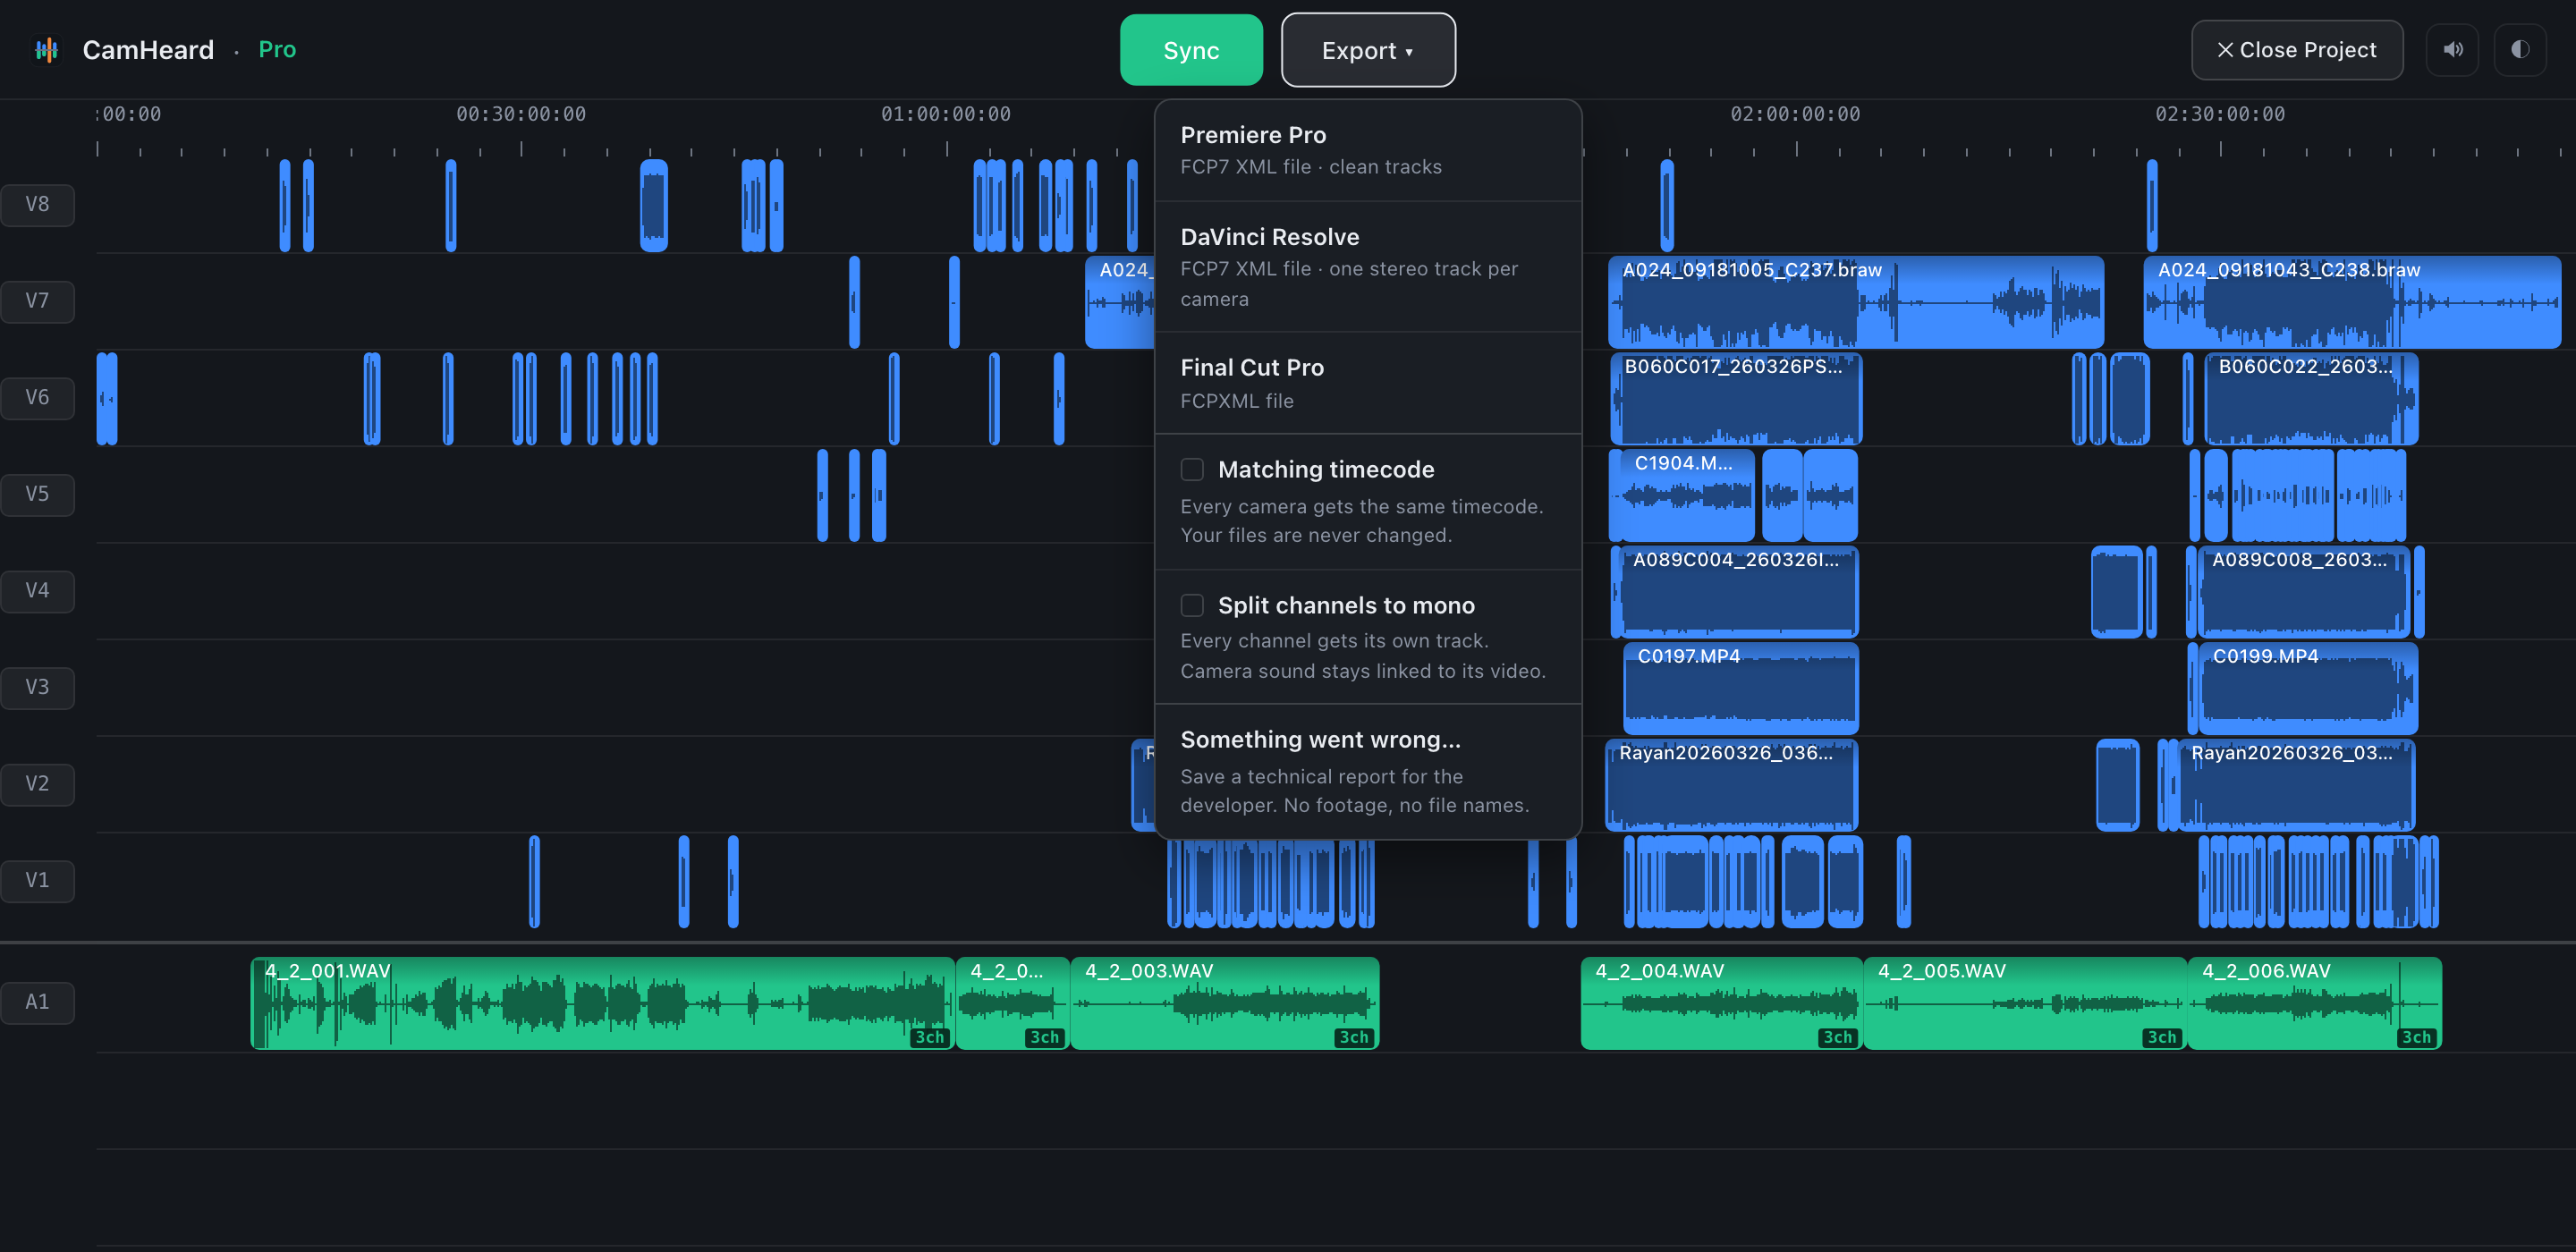Close the project with Close Project button
The width and height of the screenshot is (2576, 1252).
[2297, 50]
